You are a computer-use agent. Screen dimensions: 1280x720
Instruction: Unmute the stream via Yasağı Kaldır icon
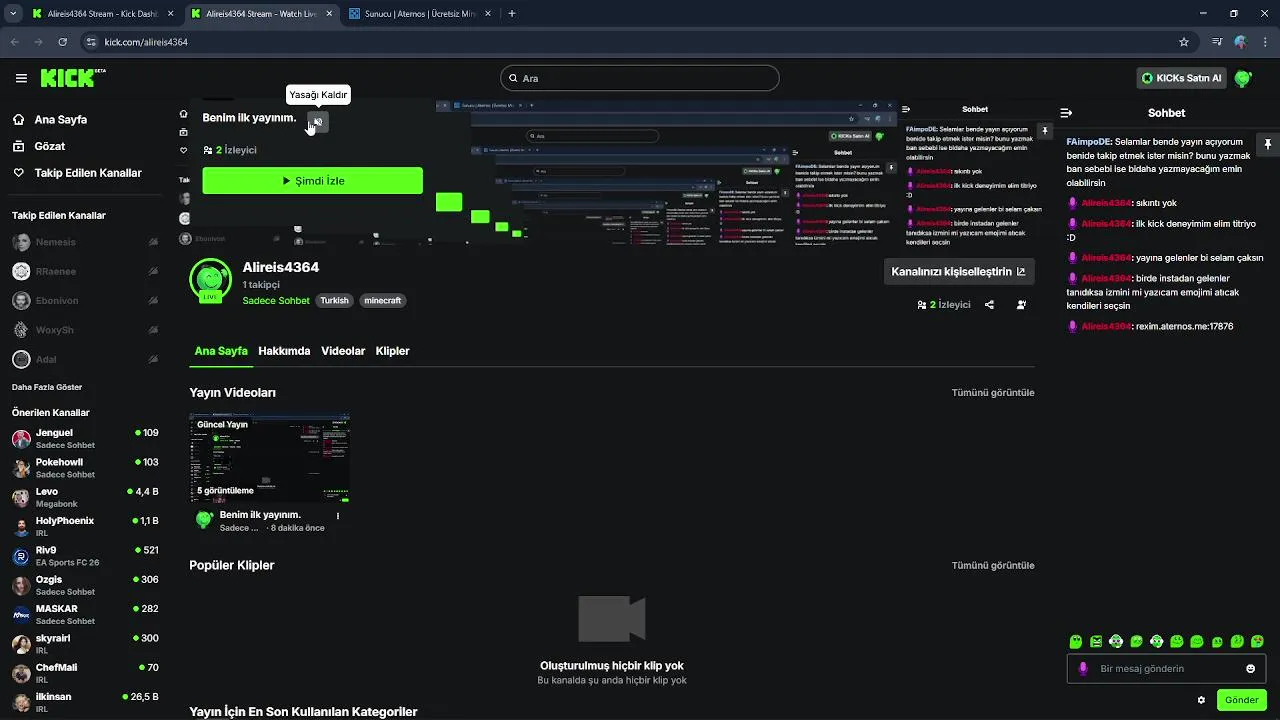(x=317, y=122)
